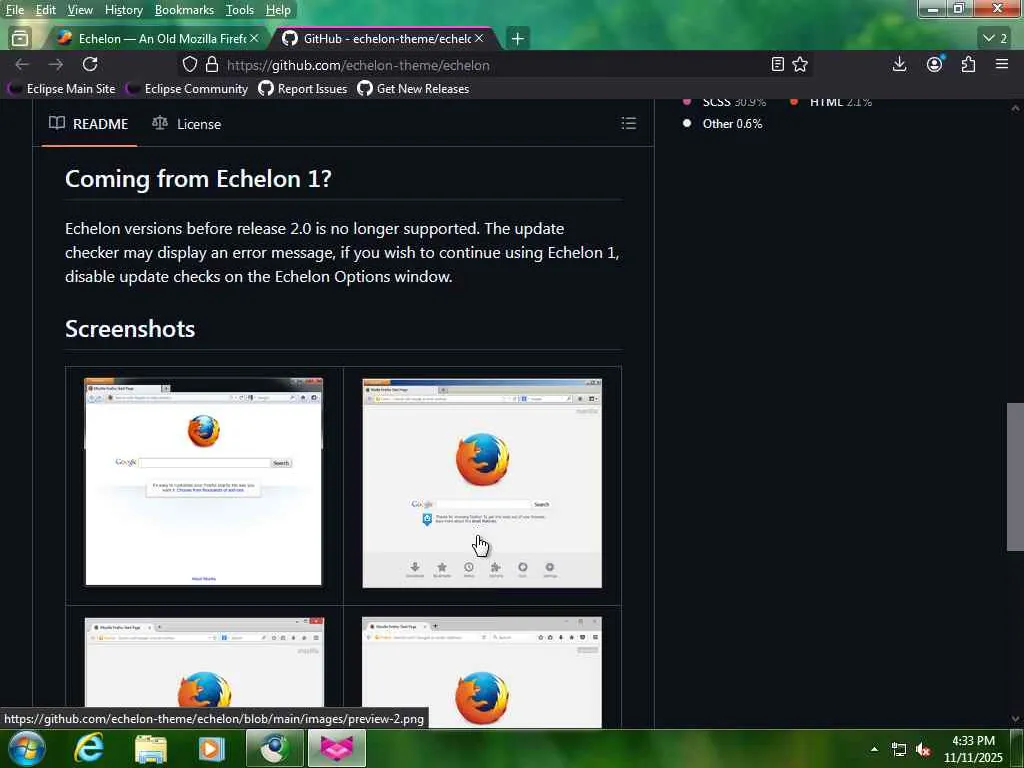This screenshot has width=1024, height=768.
Task: Open the README tab
Action: pyautogui.click(x=89, y=123)
